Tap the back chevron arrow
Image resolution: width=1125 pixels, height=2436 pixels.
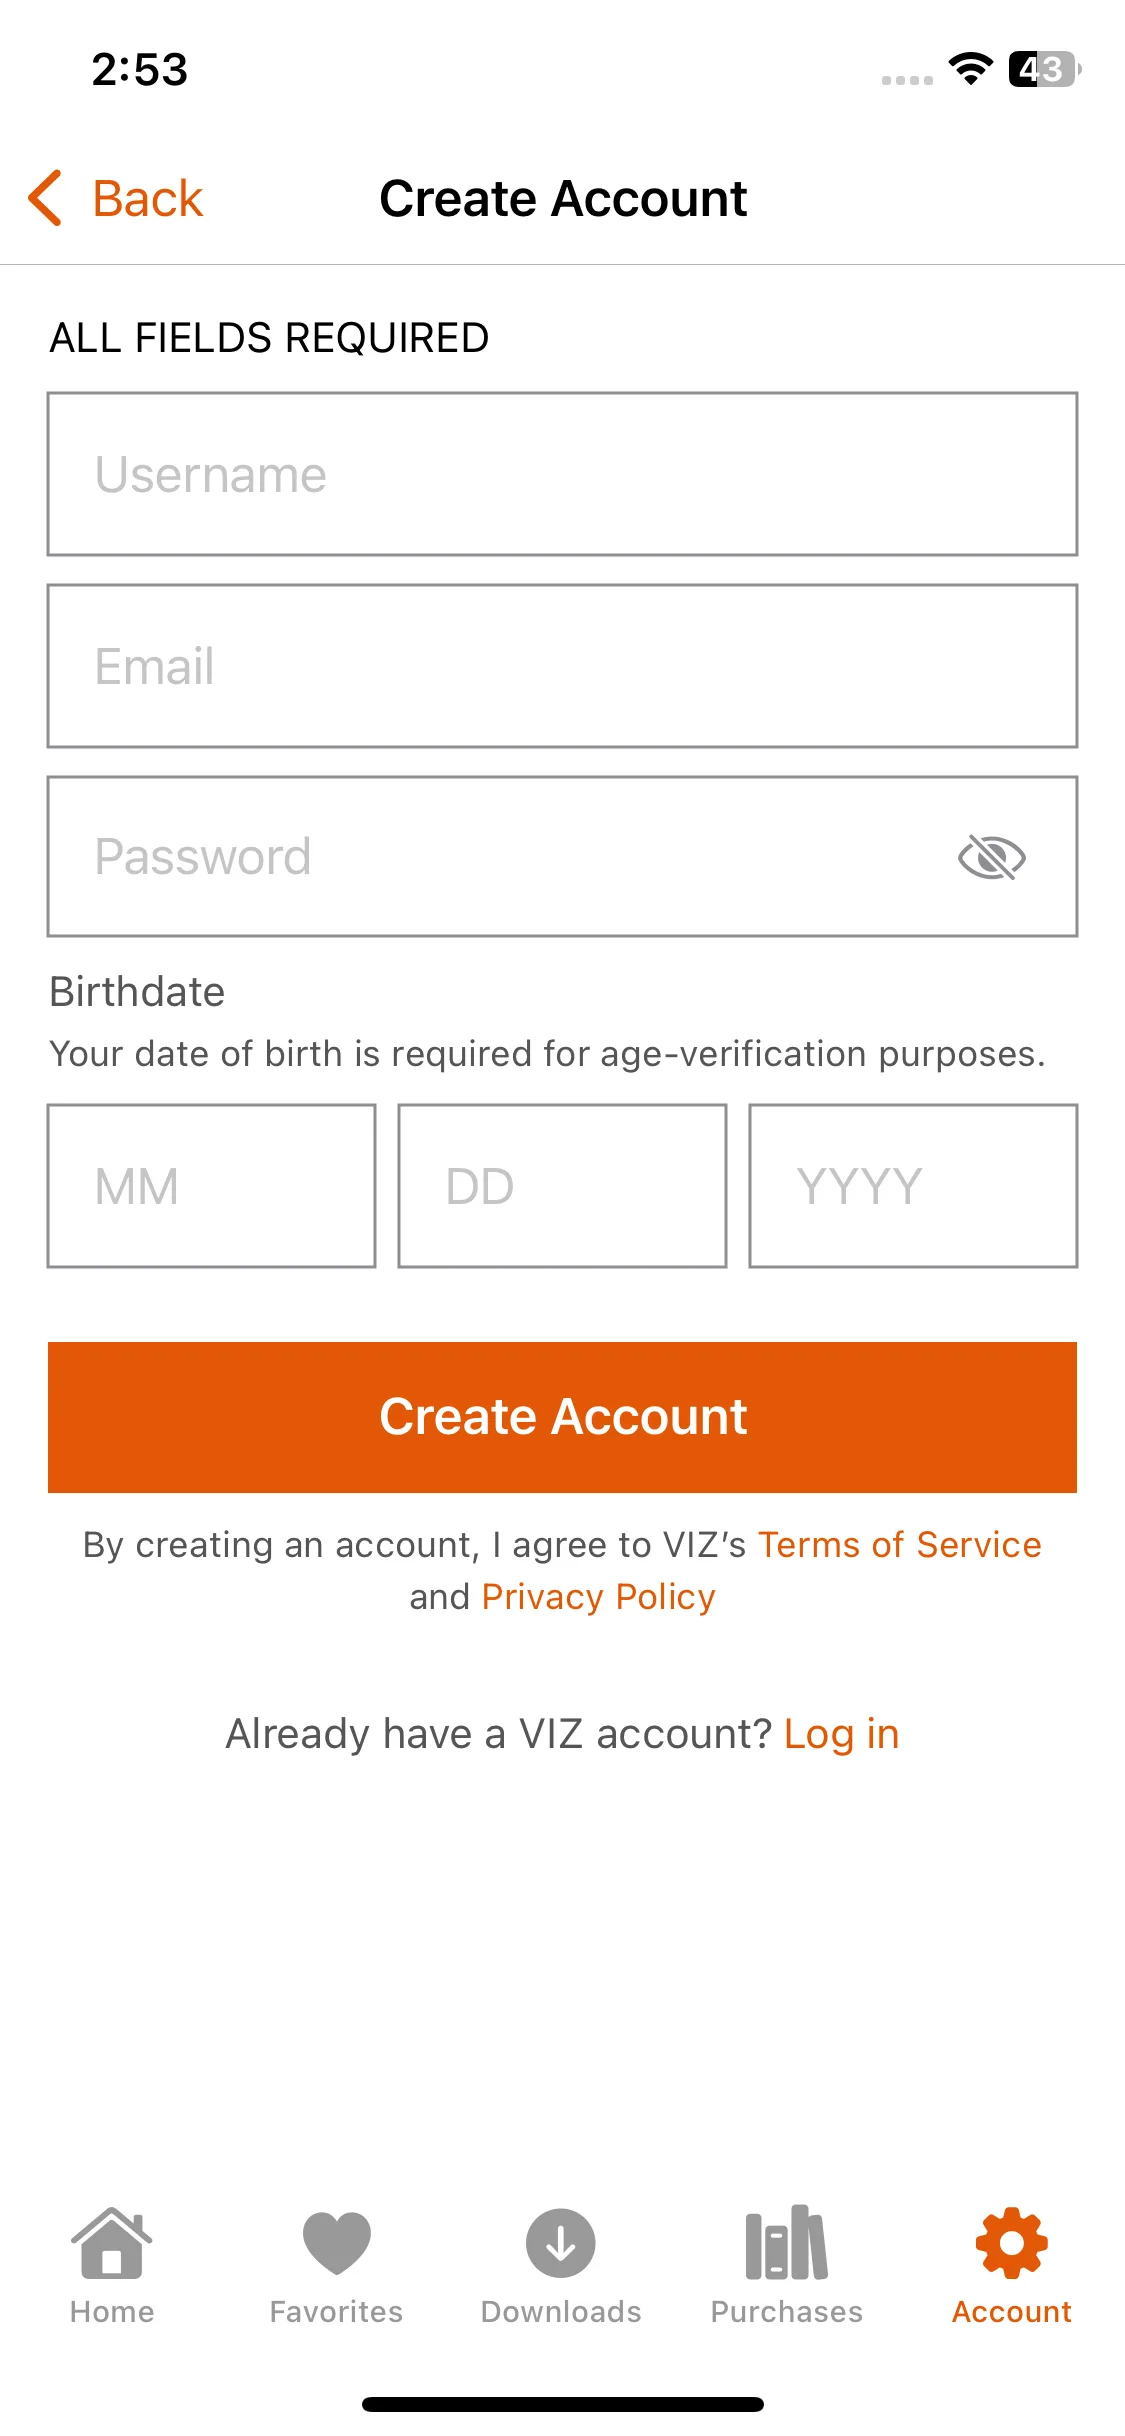tap(46, 198)
